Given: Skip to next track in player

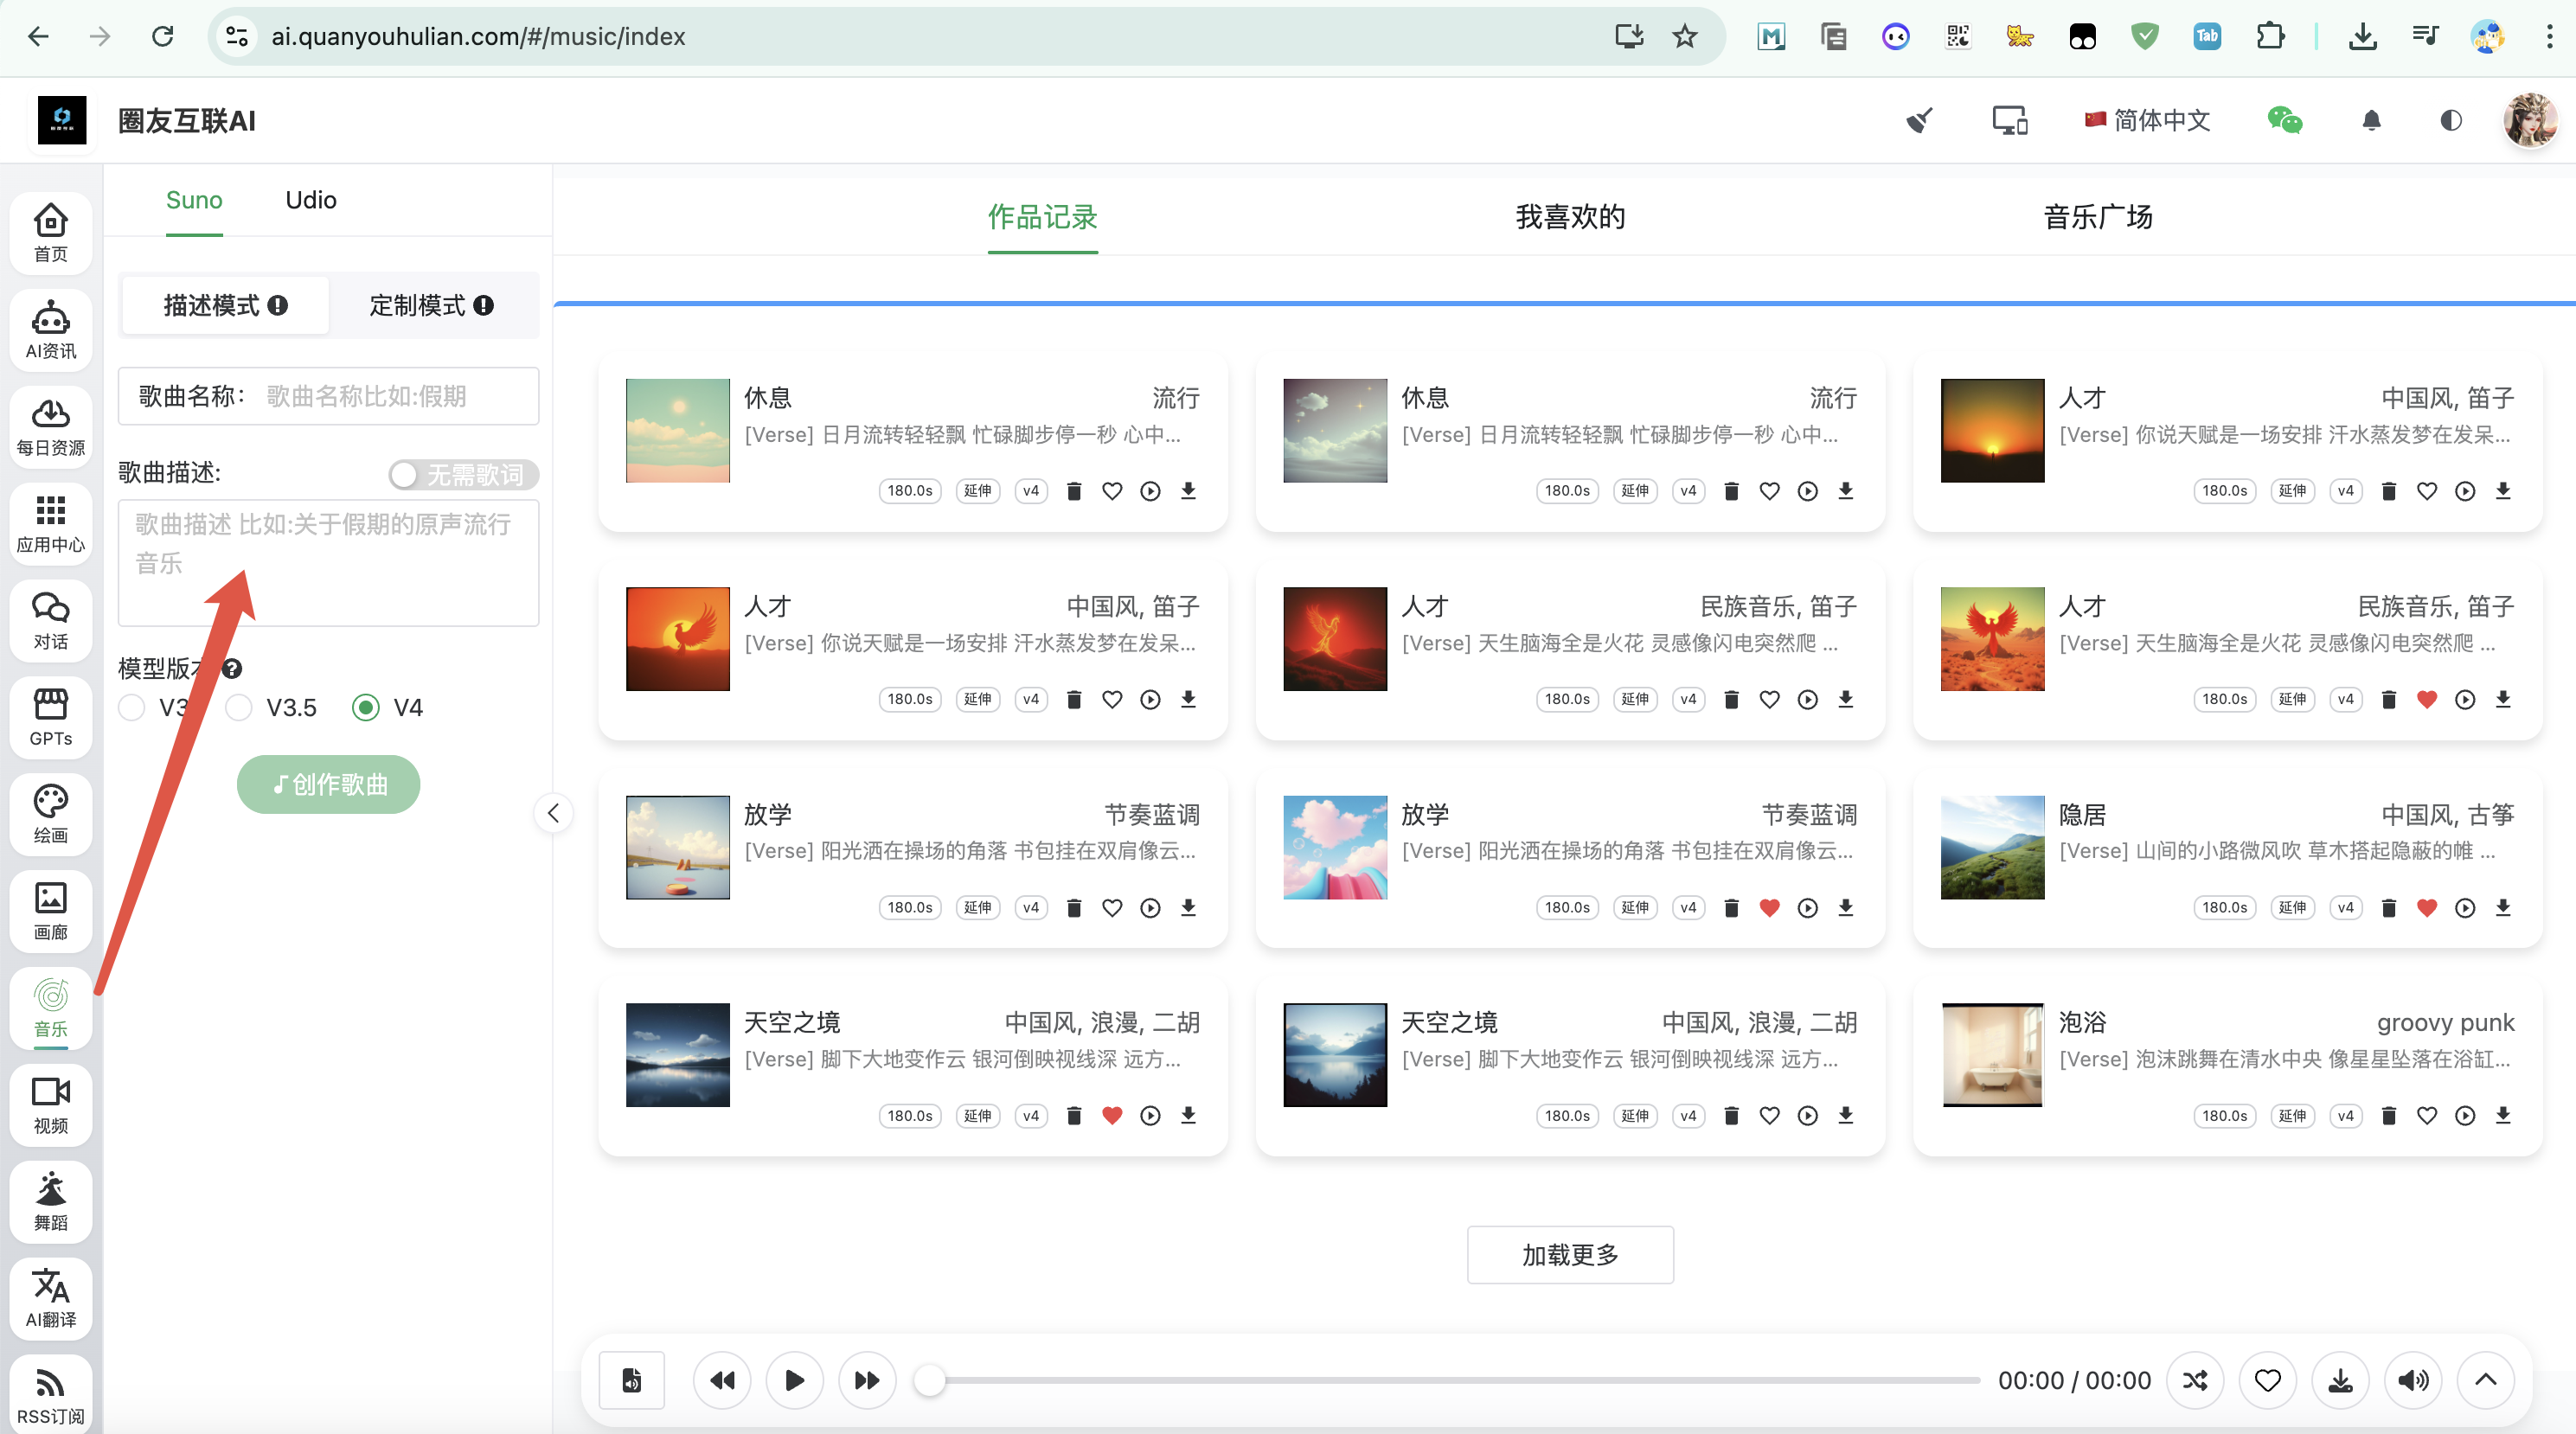Looking at the screenshot, I should click(867, 1380).
